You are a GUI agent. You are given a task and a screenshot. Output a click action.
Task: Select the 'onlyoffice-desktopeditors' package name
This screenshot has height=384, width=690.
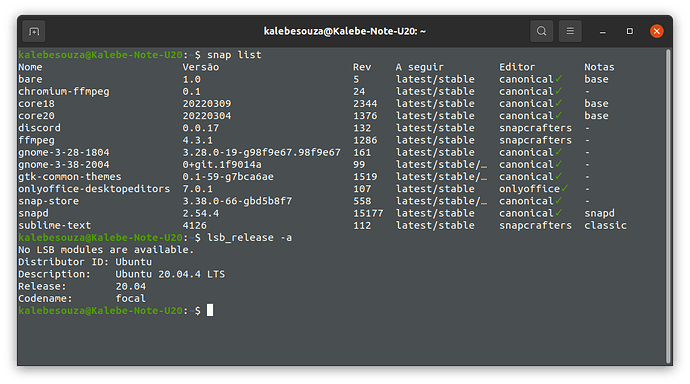point(94,189)
